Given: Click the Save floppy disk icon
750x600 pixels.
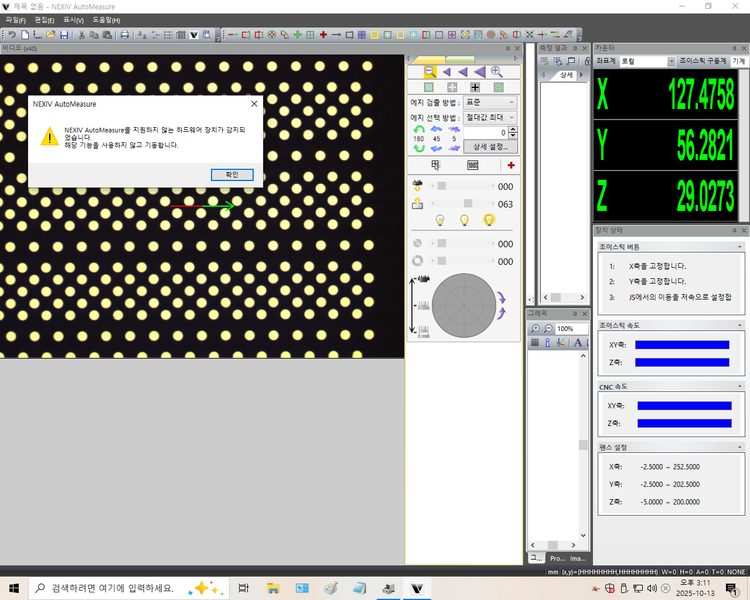Looking at the screenshot, I should [x=64, y=35].
